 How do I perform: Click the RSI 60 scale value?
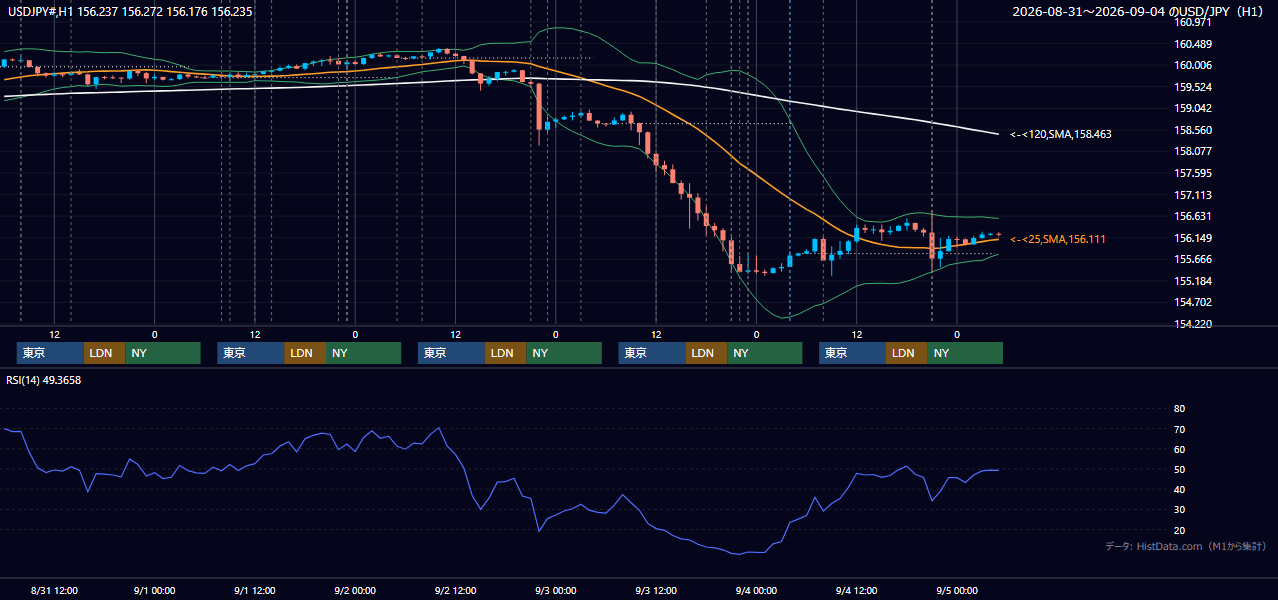(x=1179, y=449)
